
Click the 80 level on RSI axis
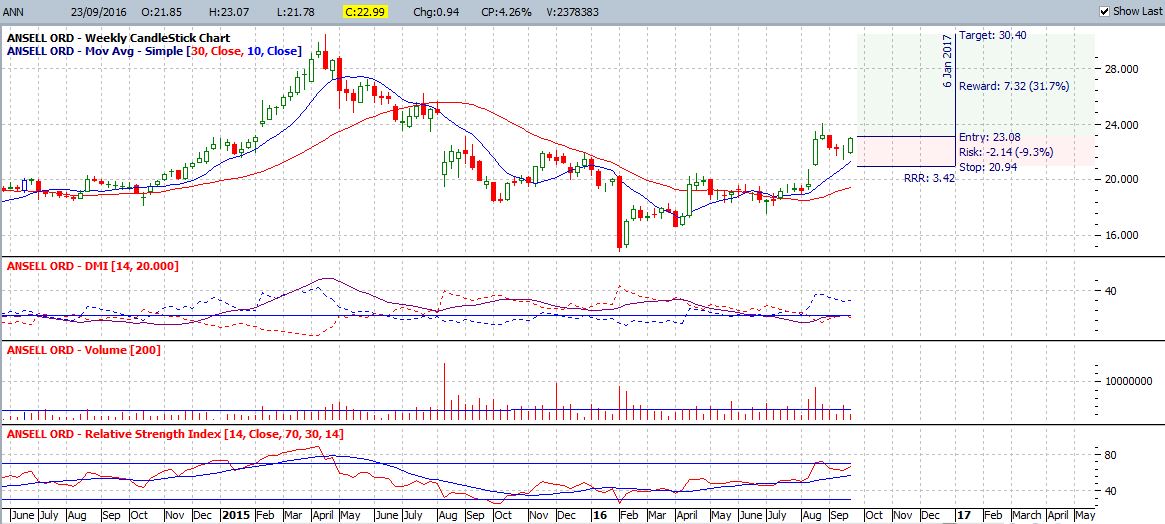pyautogui.click(x=1111, y=455)
